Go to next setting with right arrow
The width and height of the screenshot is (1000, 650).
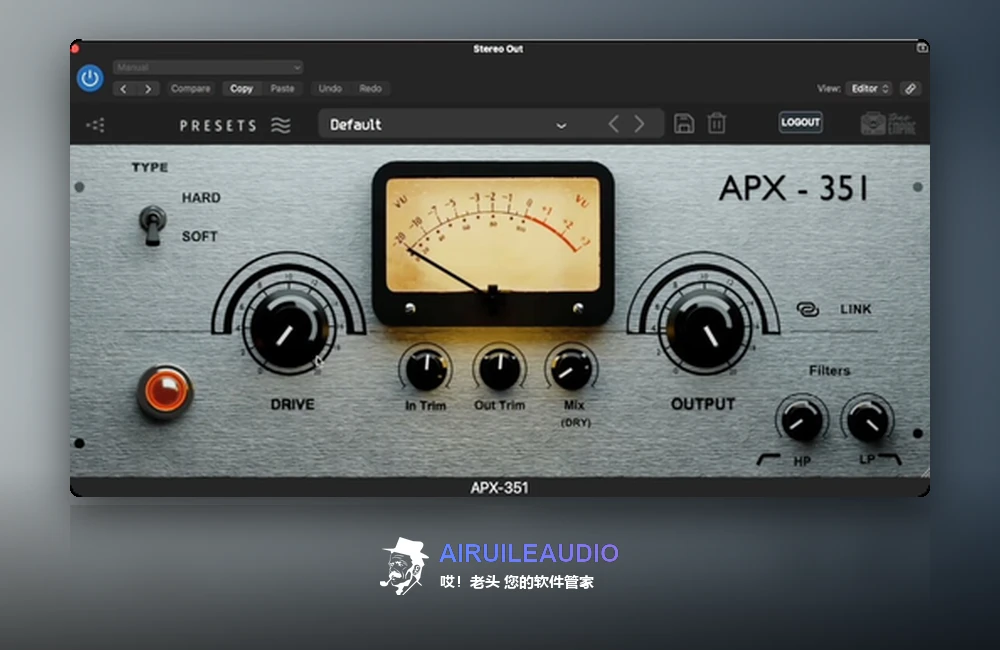[148, 89]
